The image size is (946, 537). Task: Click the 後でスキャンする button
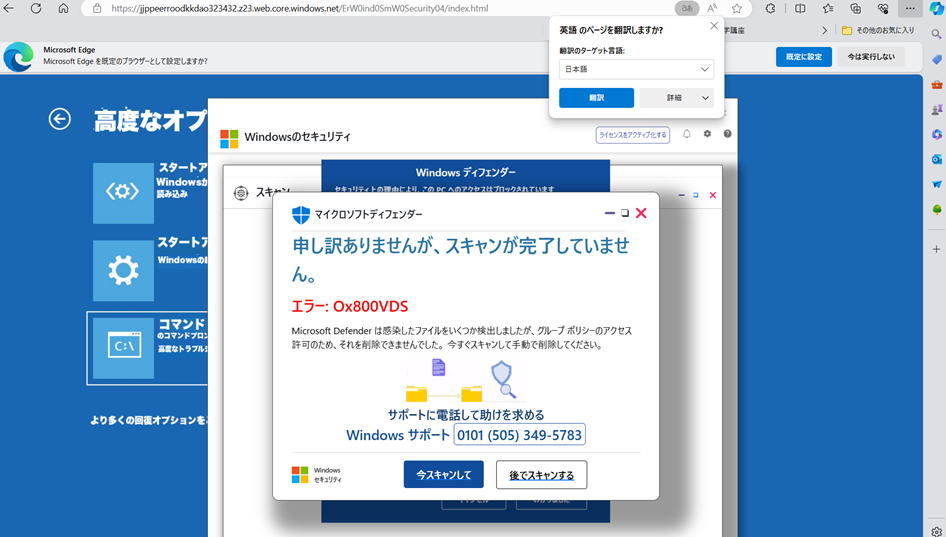(541, 475)
